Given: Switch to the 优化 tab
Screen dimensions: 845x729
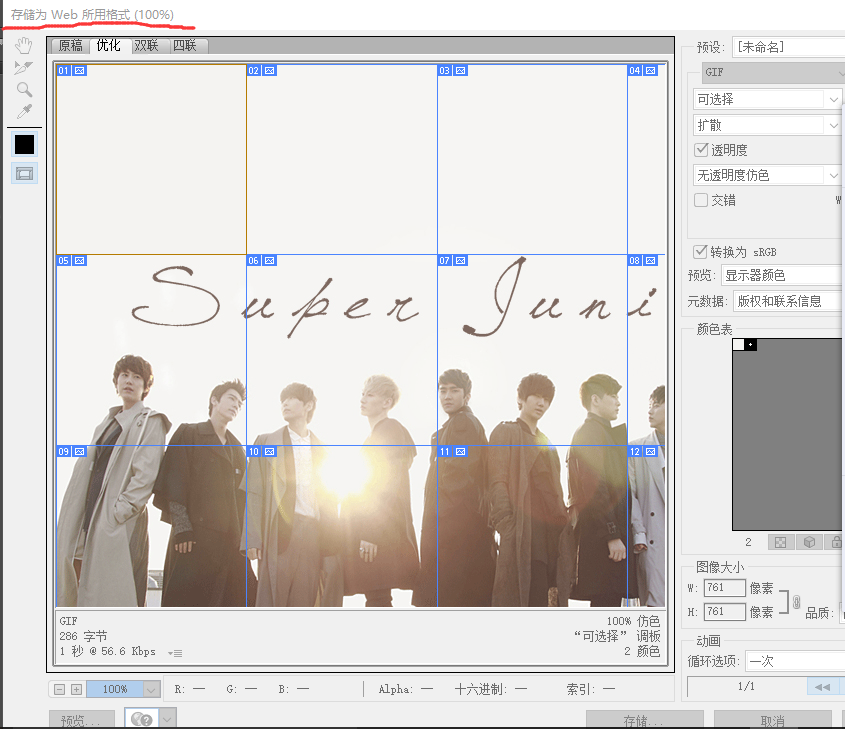Looking at the screenshot, I should 108,45.
